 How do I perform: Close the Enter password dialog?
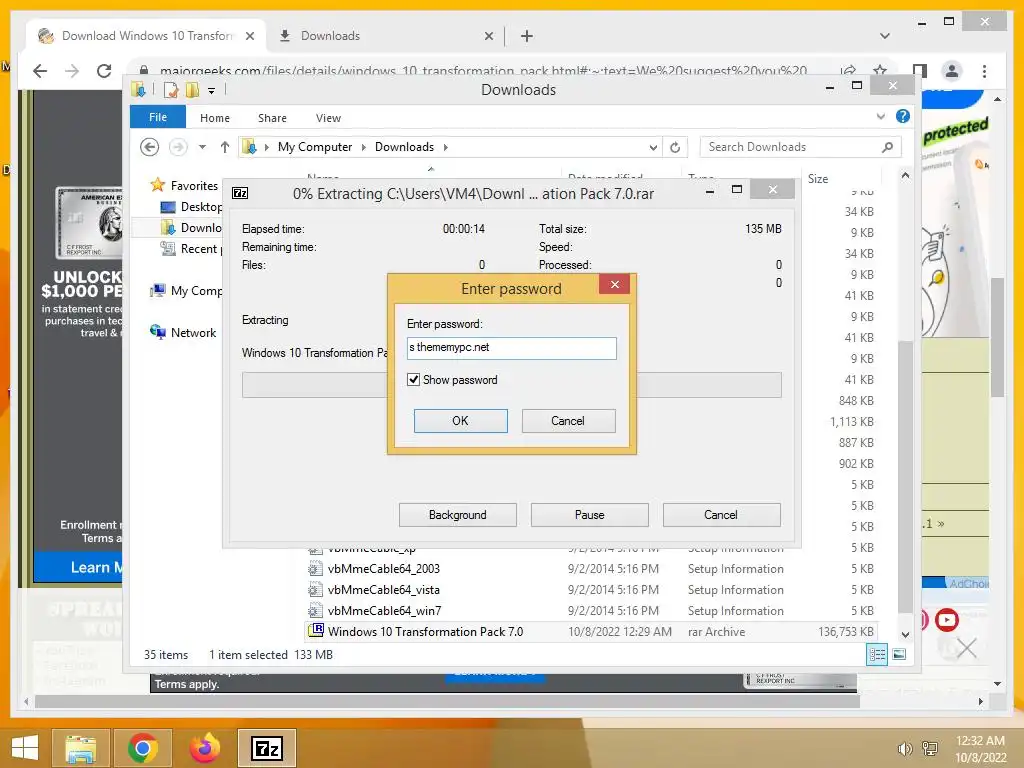coord(615,284)
